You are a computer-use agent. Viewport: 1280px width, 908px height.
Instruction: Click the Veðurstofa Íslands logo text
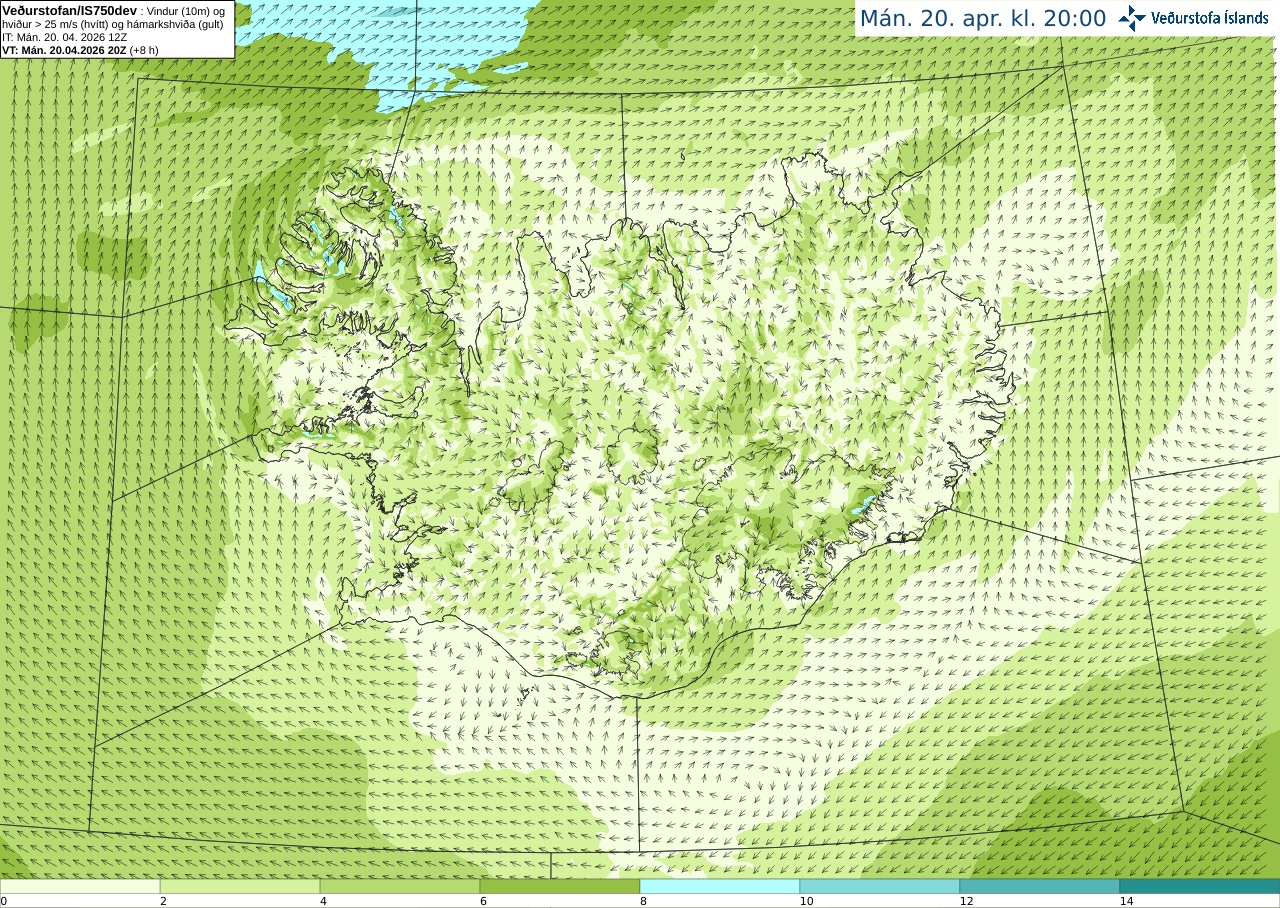1210,18
